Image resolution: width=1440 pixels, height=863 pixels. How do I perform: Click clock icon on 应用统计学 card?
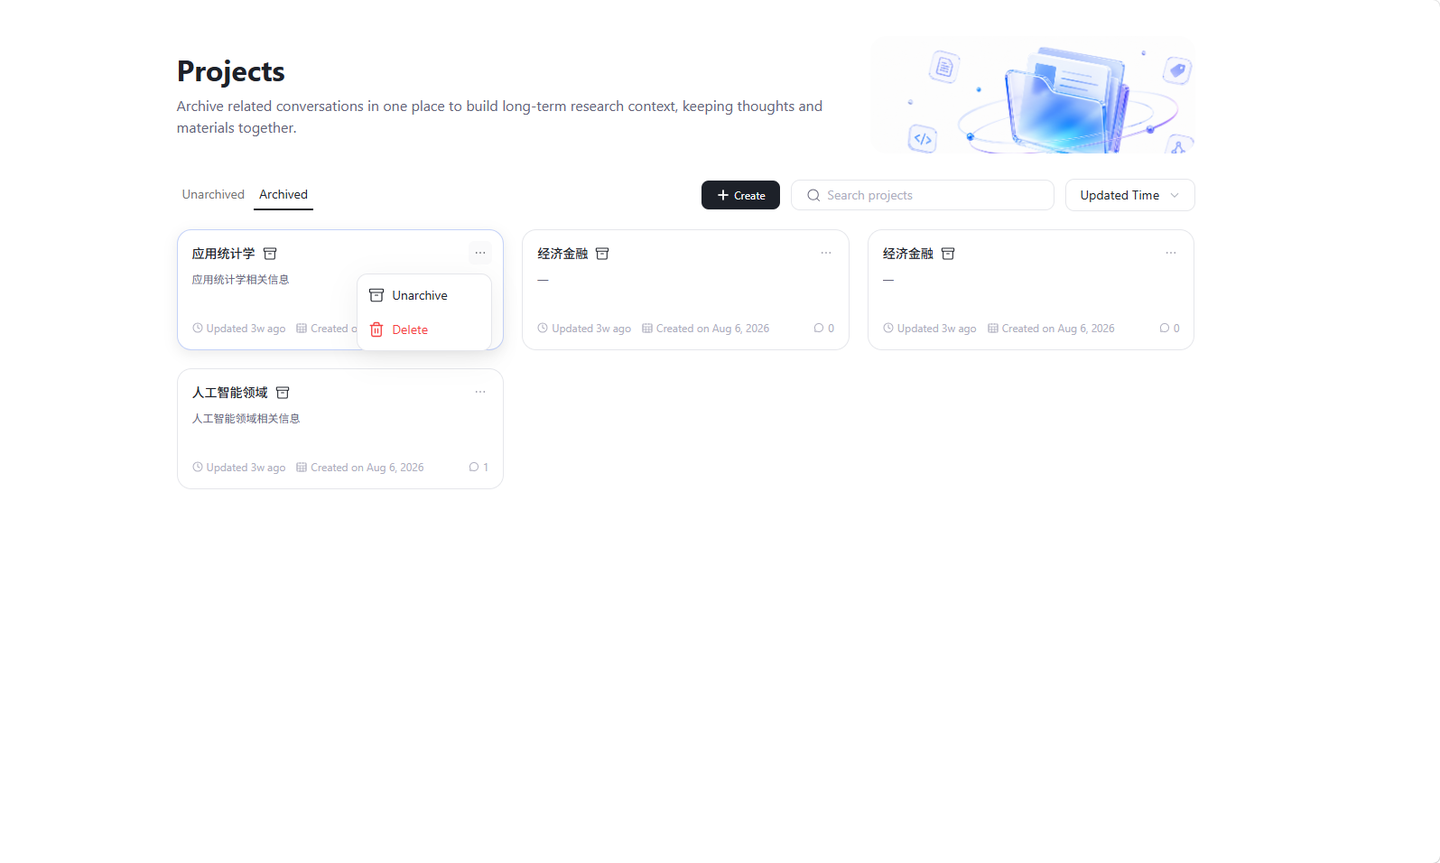197,328
